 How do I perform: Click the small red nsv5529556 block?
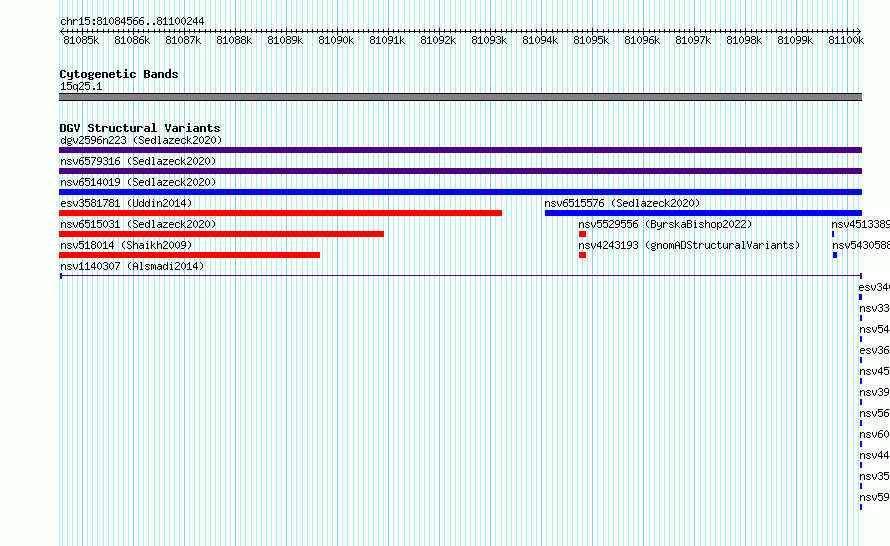pos(582,234)
